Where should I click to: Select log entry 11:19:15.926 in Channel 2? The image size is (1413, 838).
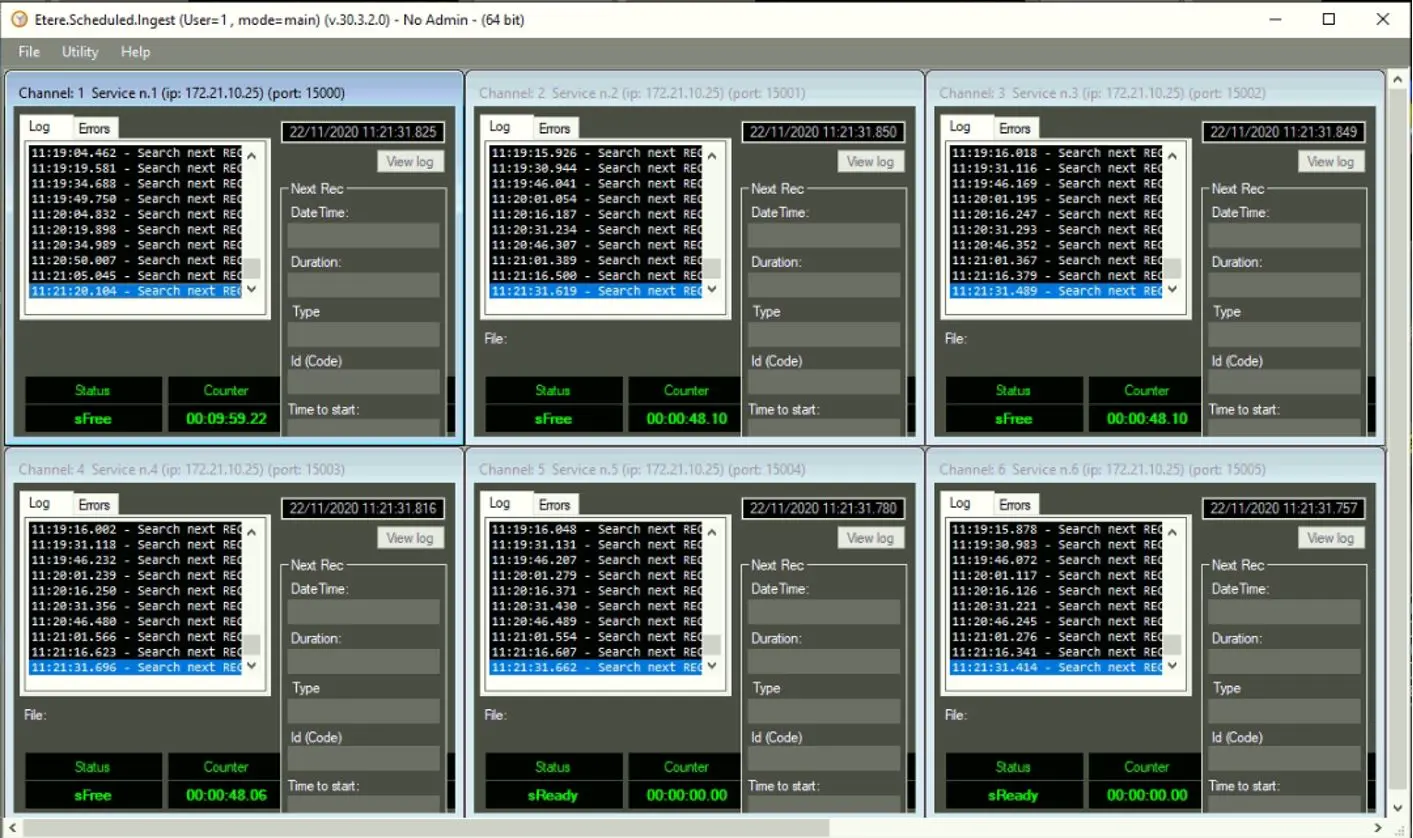(595, 153)
